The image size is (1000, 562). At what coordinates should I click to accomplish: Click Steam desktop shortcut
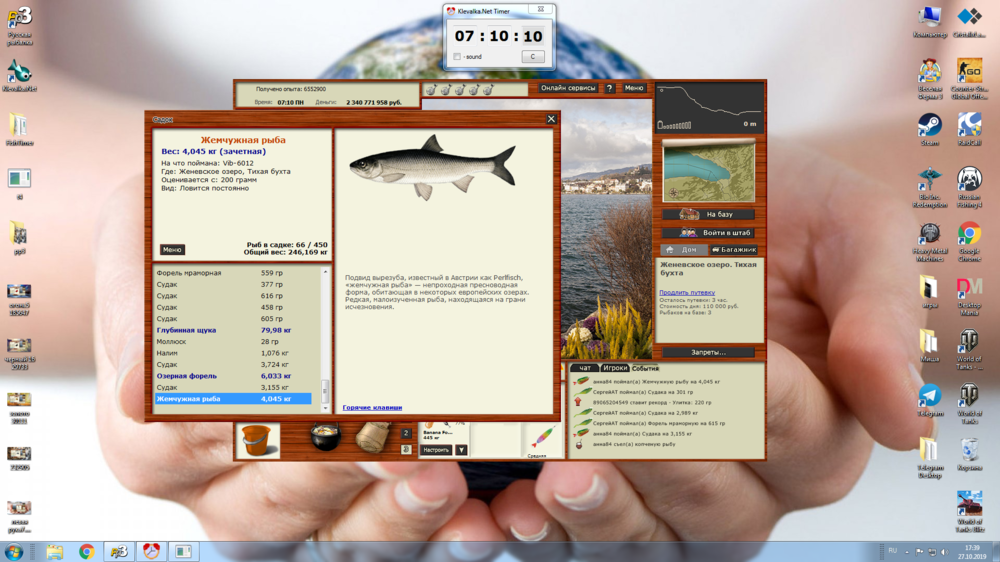(x=929, y=127)
